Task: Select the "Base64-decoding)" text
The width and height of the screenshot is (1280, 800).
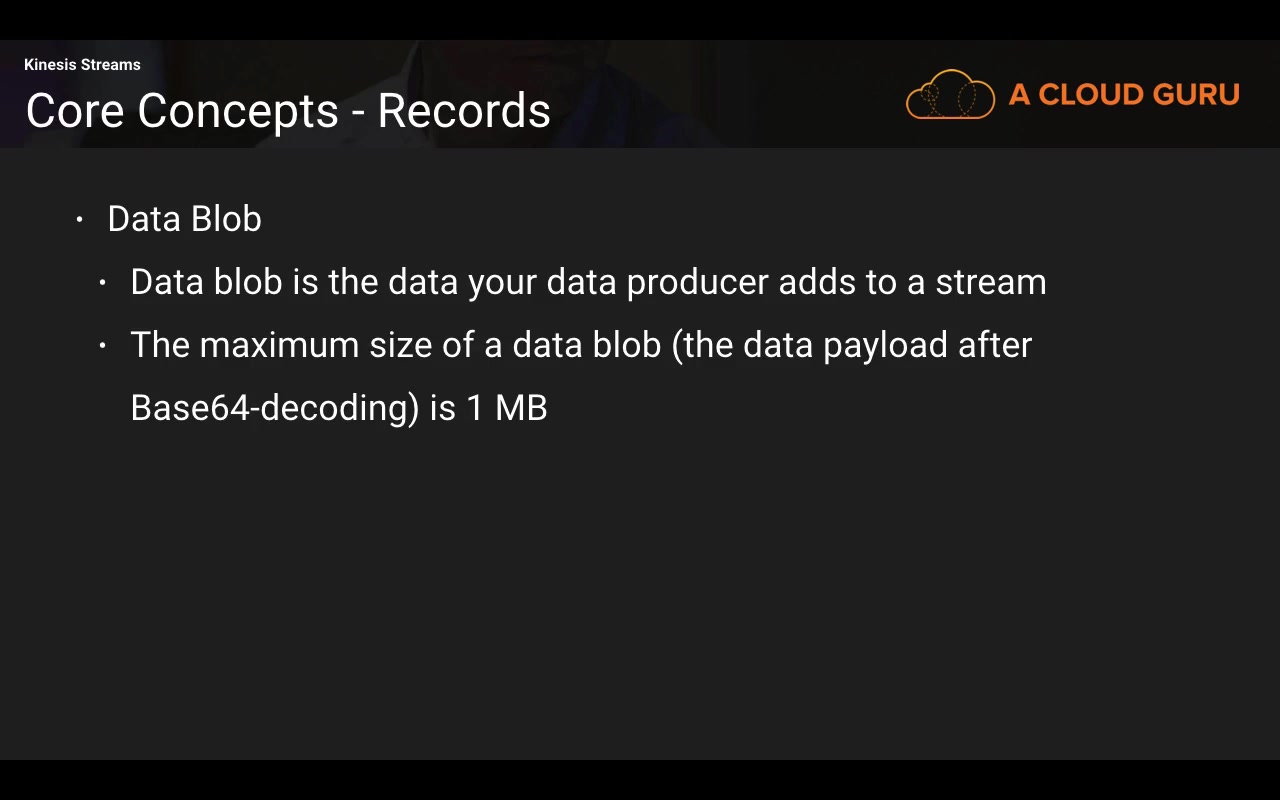Action: (x=275, y=408)
